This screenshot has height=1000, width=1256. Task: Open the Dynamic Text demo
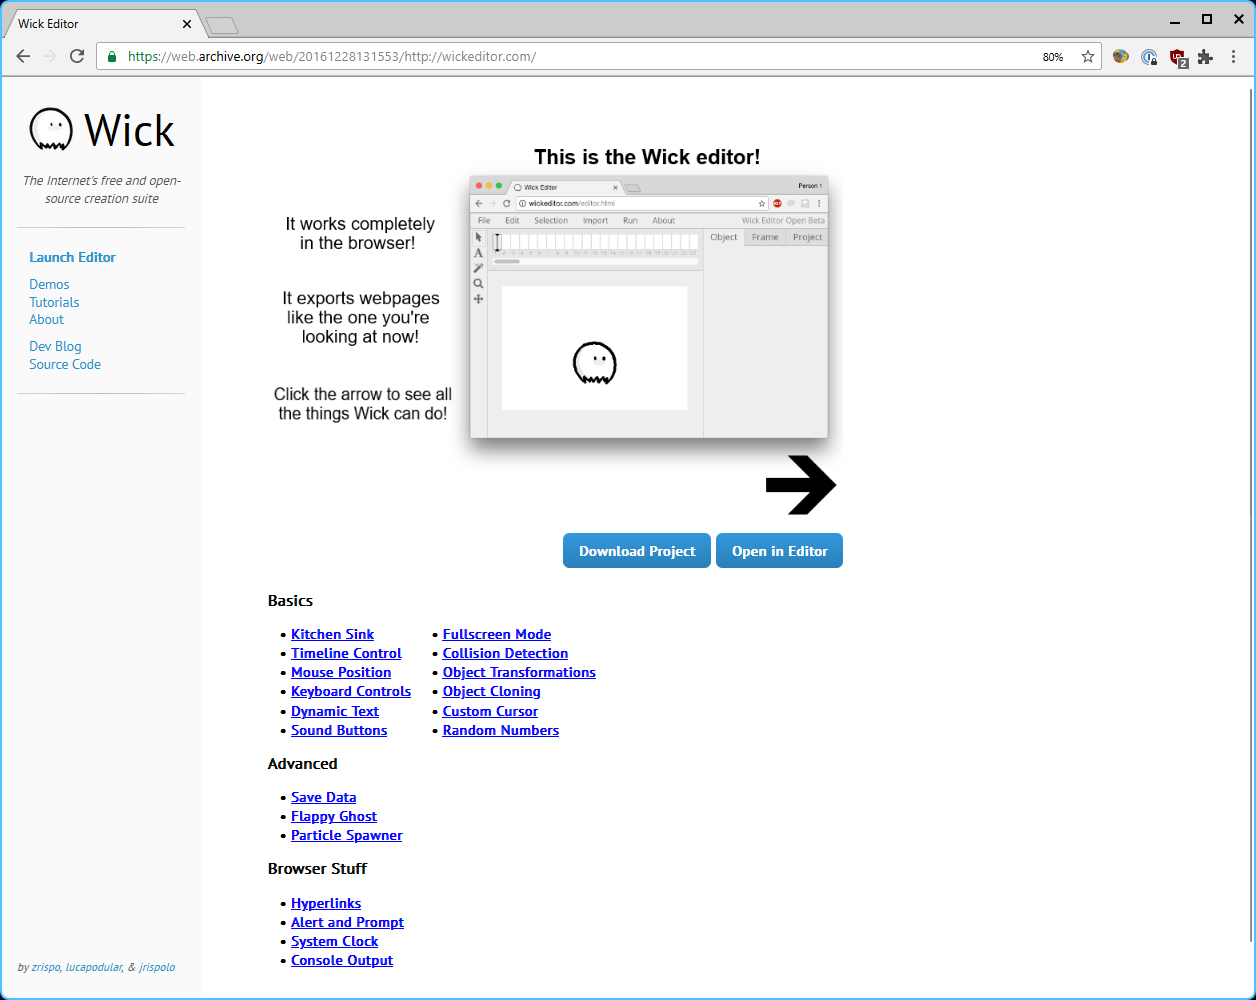coord(335,711)
